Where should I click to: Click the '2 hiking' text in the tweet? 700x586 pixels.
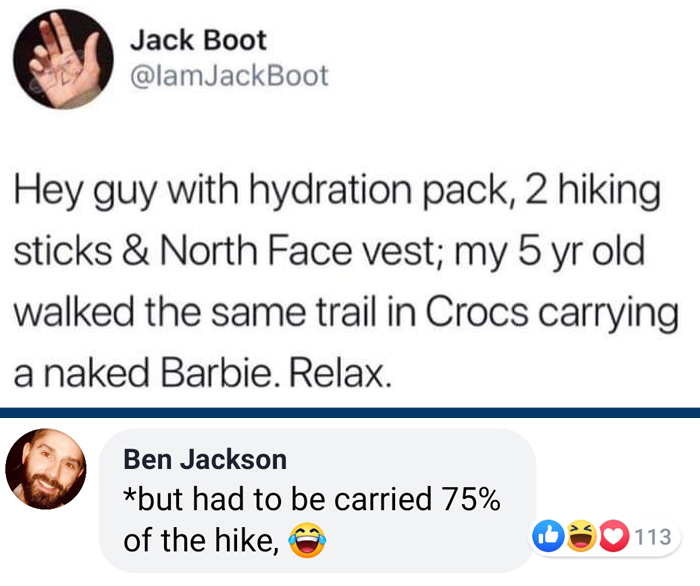tap(593, 191)
